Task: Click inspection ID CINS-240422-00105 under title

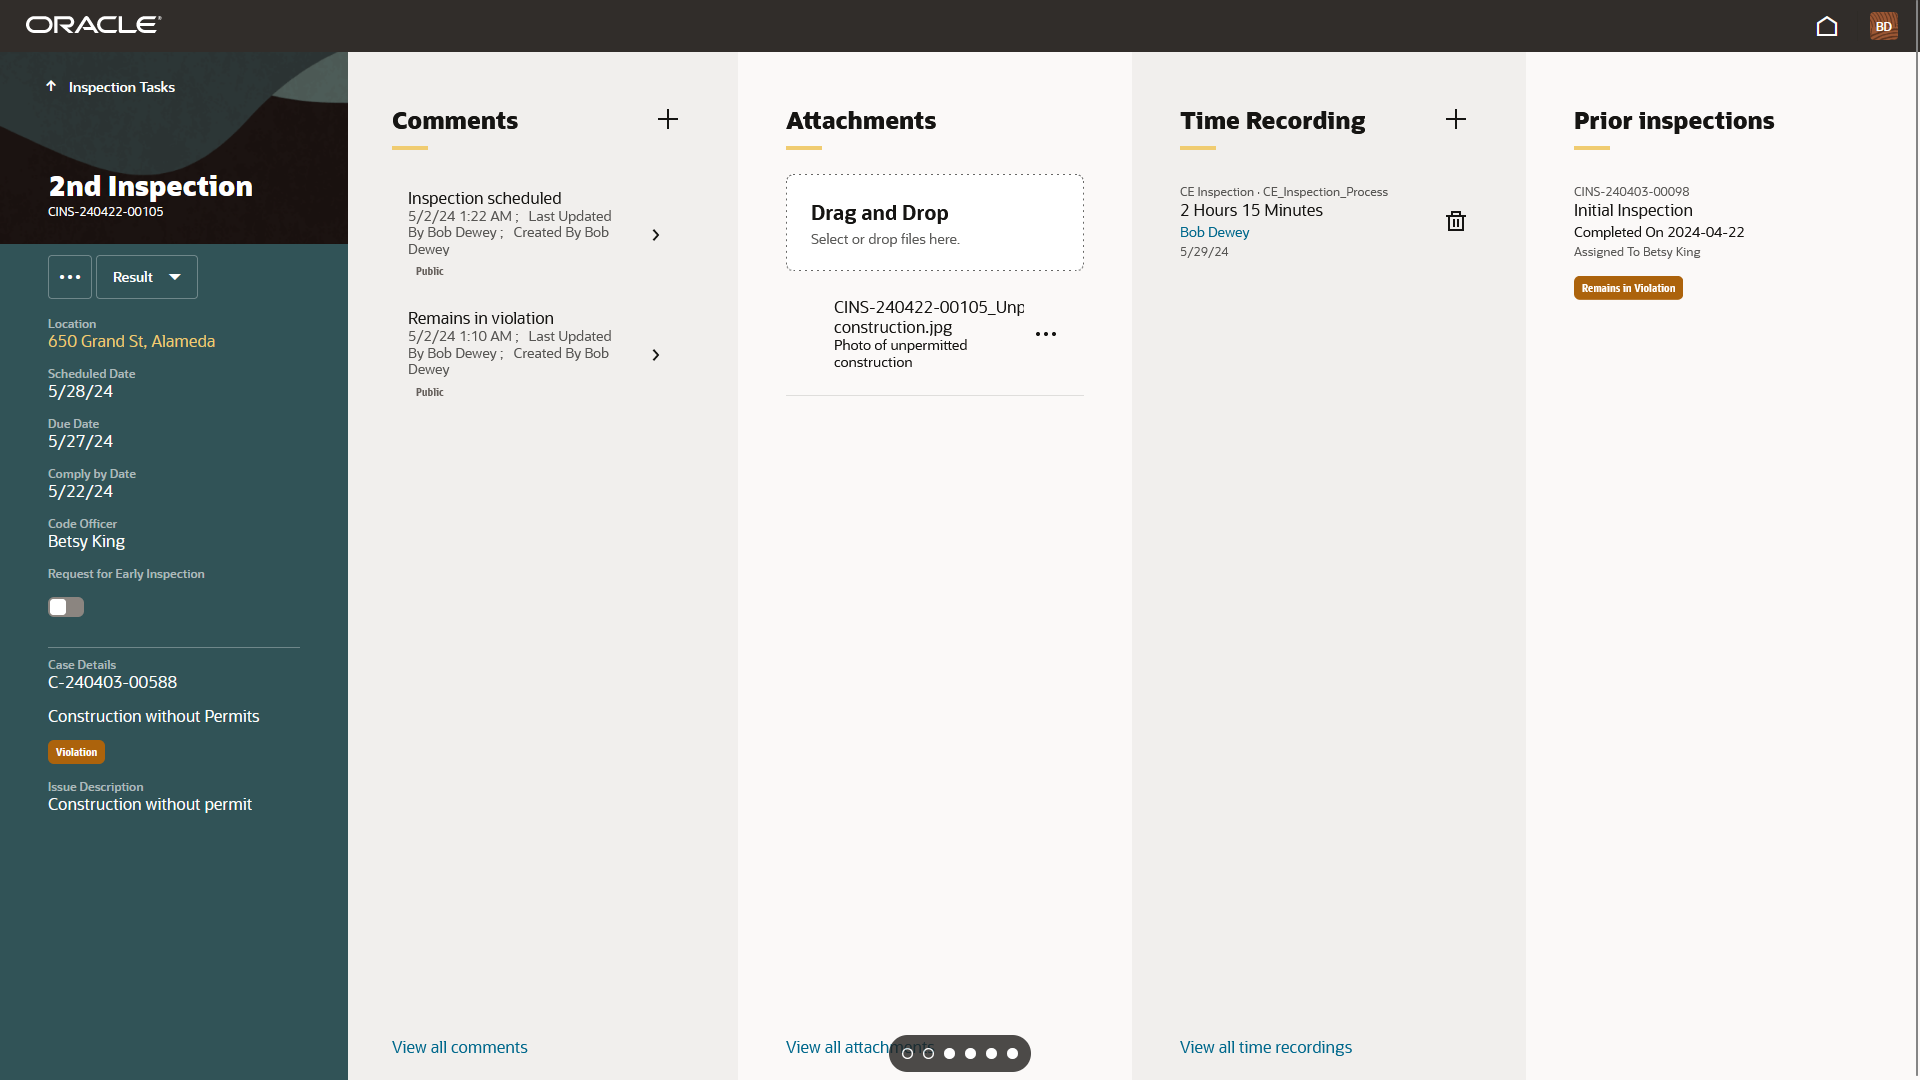Action: [105, 212]
